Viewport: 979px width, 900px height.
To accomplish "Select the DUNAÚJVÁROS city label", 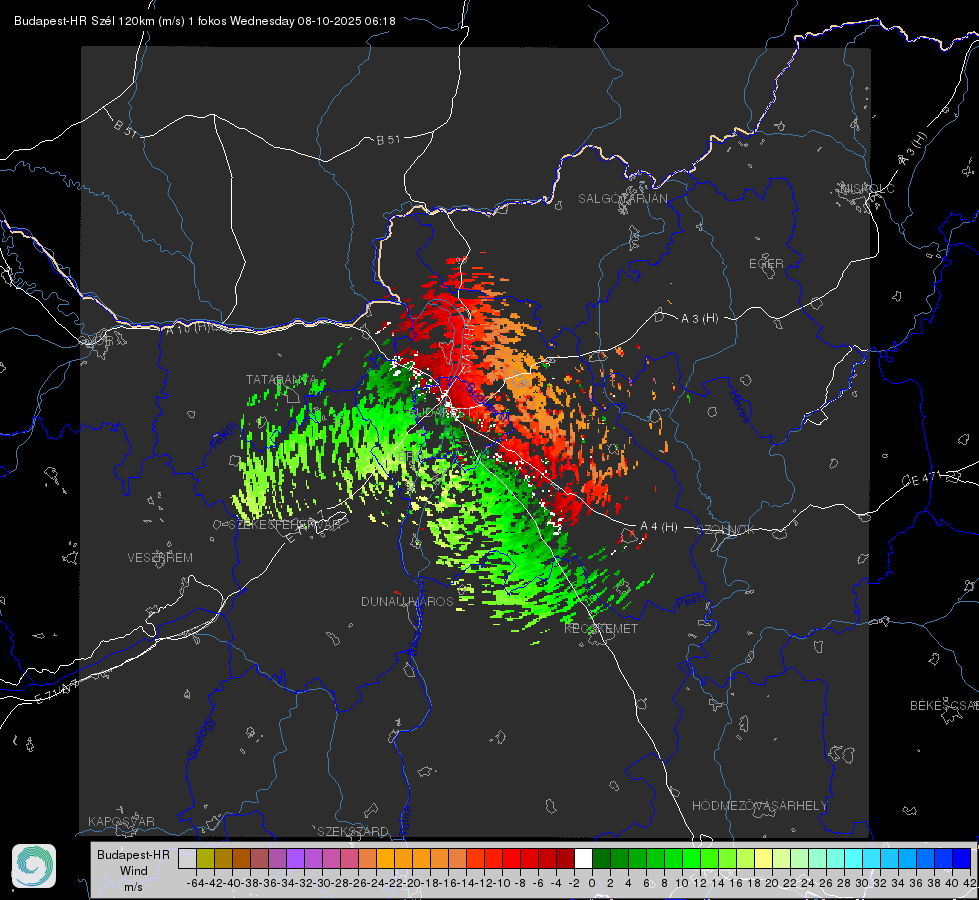I will [407, 601].
